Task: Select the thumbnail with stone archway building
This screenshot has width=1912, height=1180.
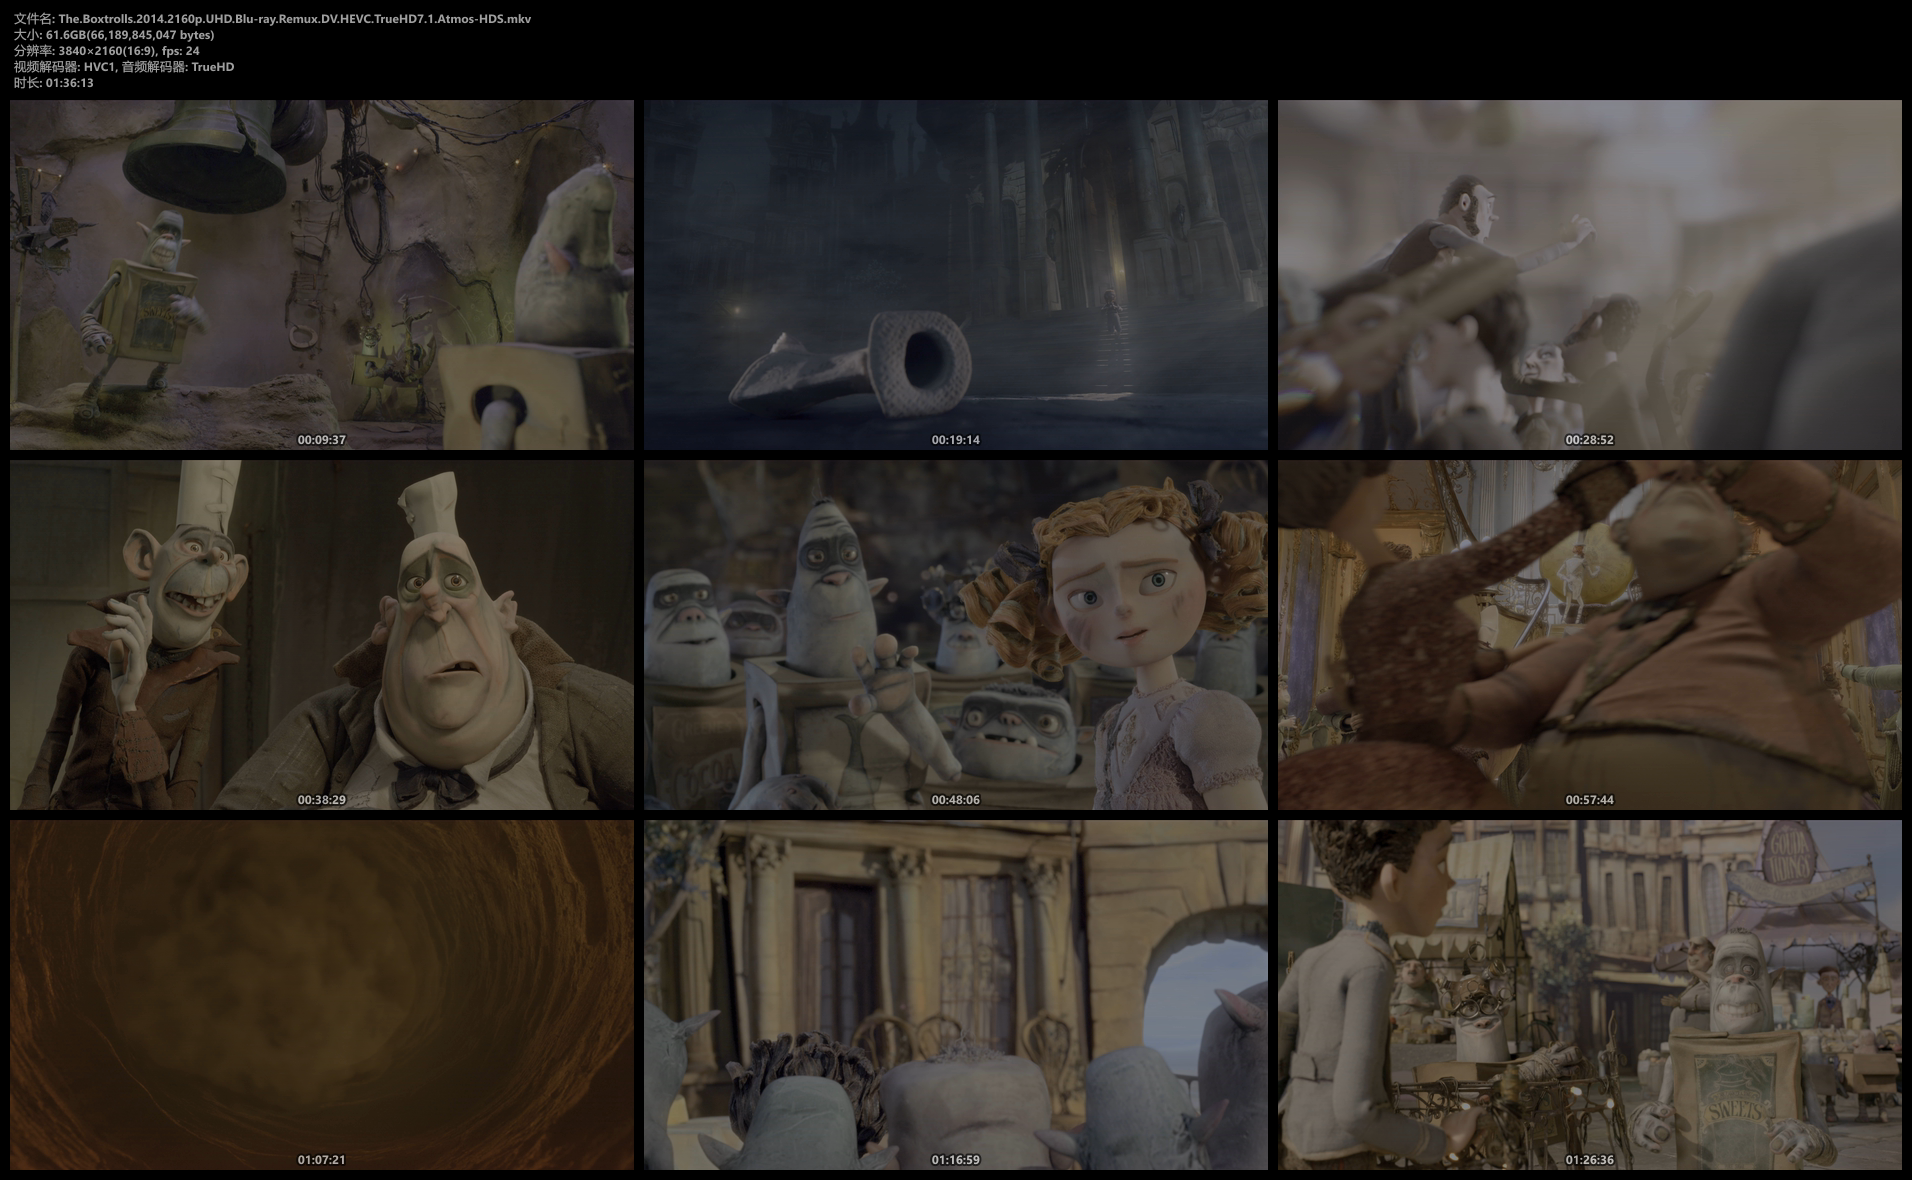Action: pos(955,994)
